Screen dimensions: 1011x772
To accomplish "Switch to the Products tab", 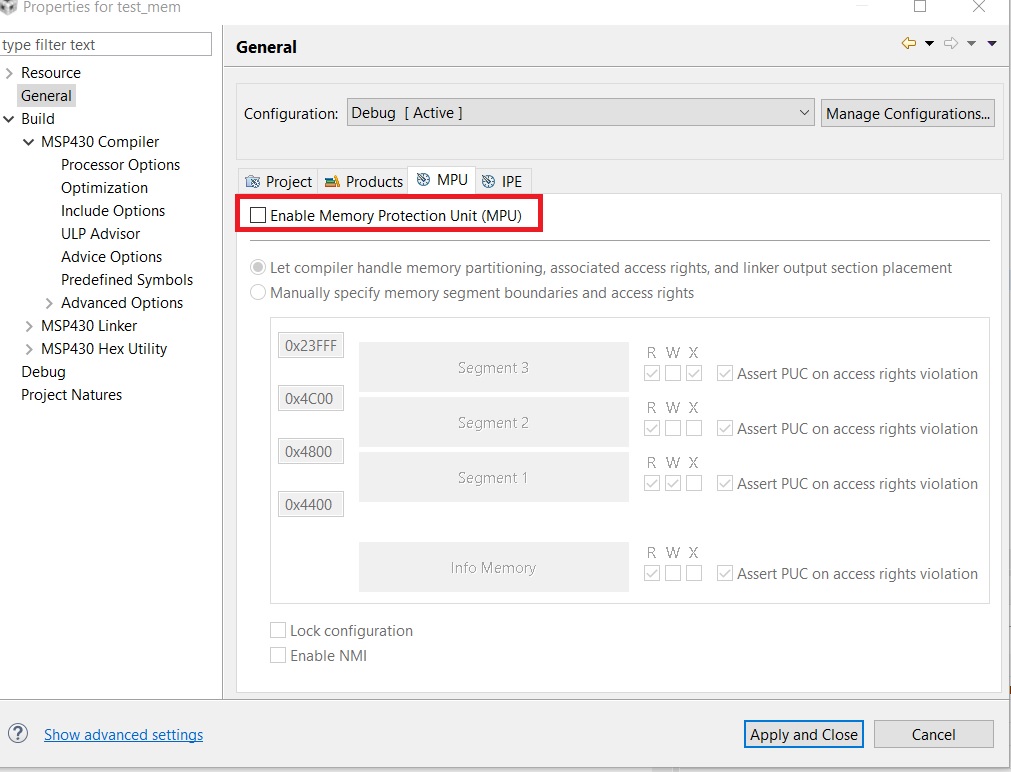I will [364, 181].
